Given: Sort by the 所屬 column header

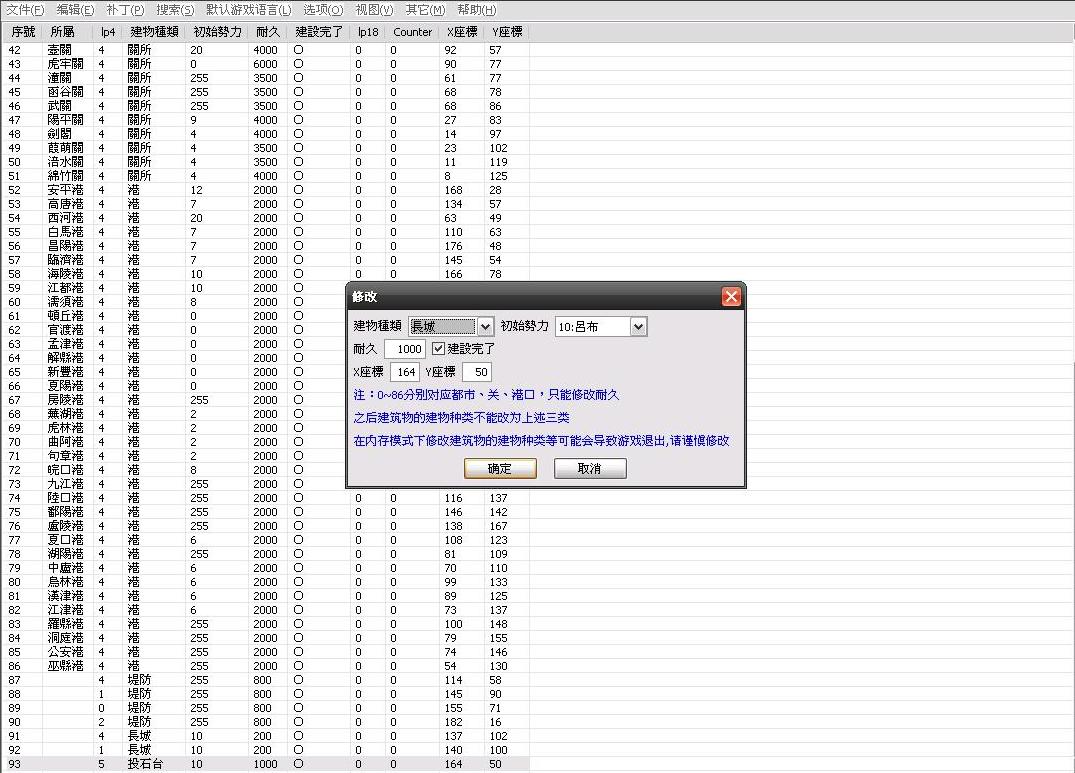Looking at the screenshot, I should click(x=67, y=32).
